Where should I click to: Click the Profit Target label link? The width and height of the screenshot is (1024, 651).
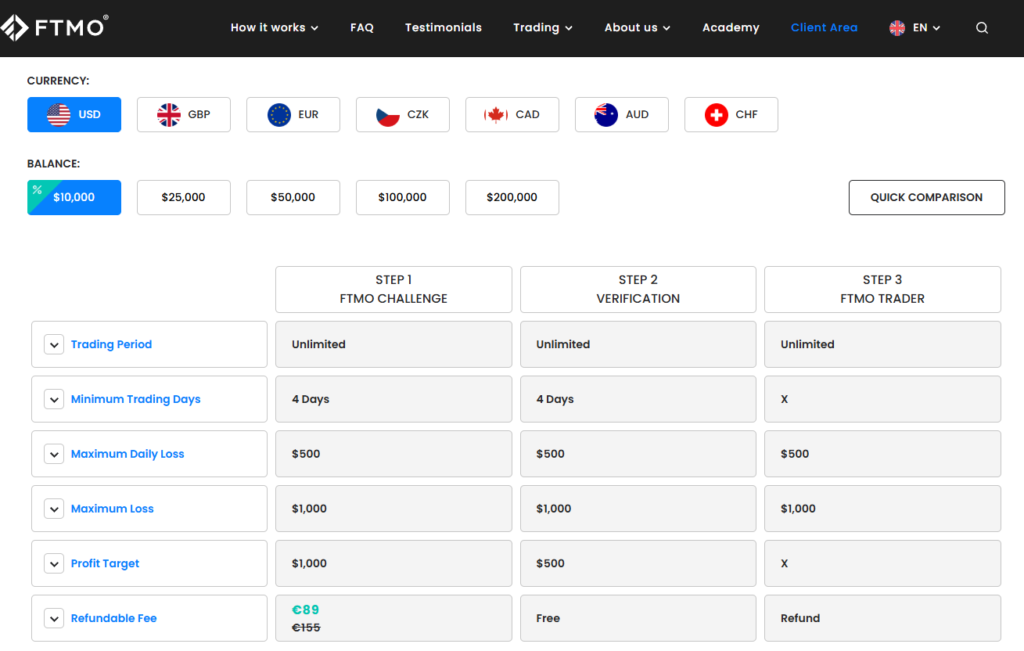click(x=105, y=564)
